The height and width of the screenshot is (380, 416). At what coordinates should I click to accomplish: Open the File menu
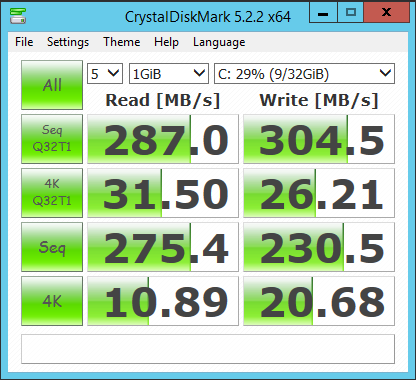pyautogui.click(x=24, y=42)
